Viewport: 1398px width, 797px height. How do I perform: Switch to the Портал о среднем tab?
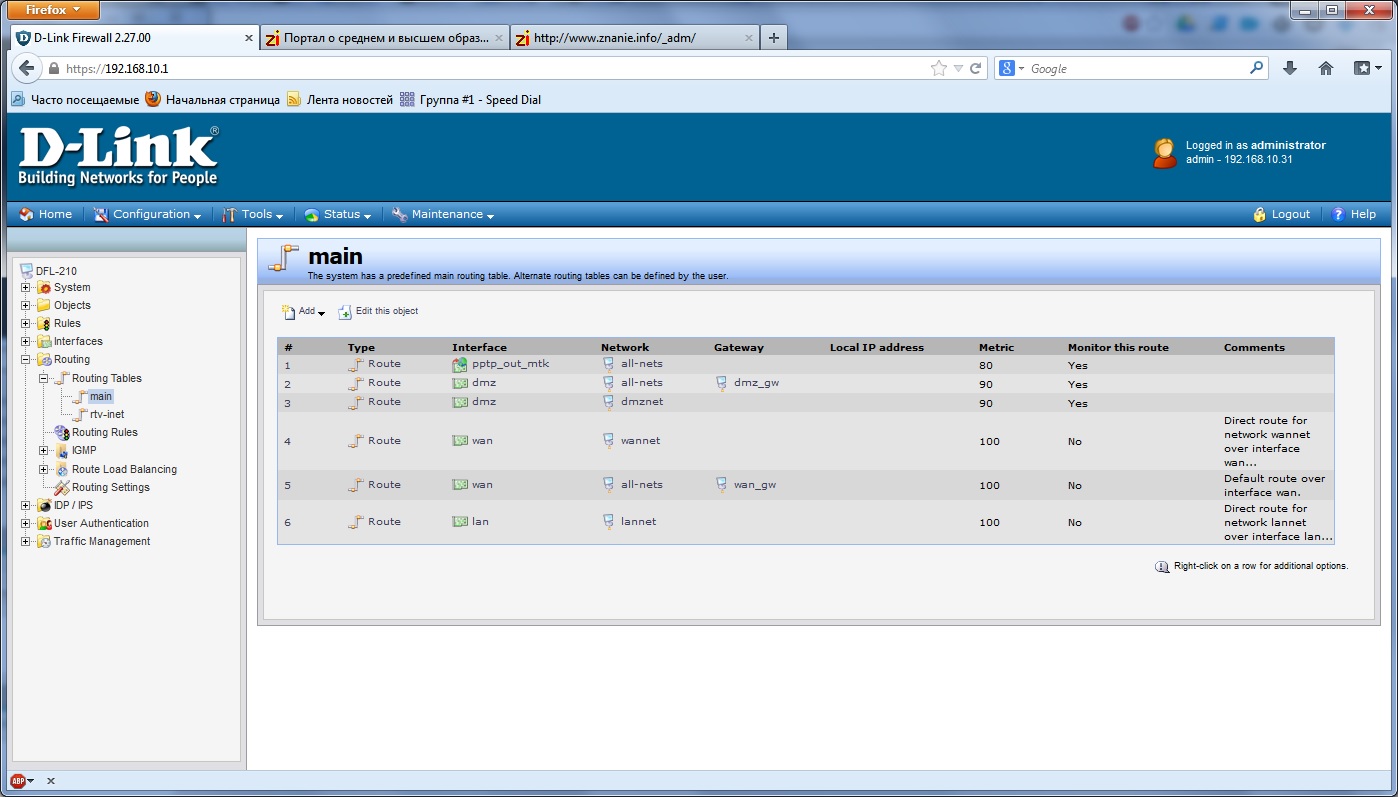[385, 38]
